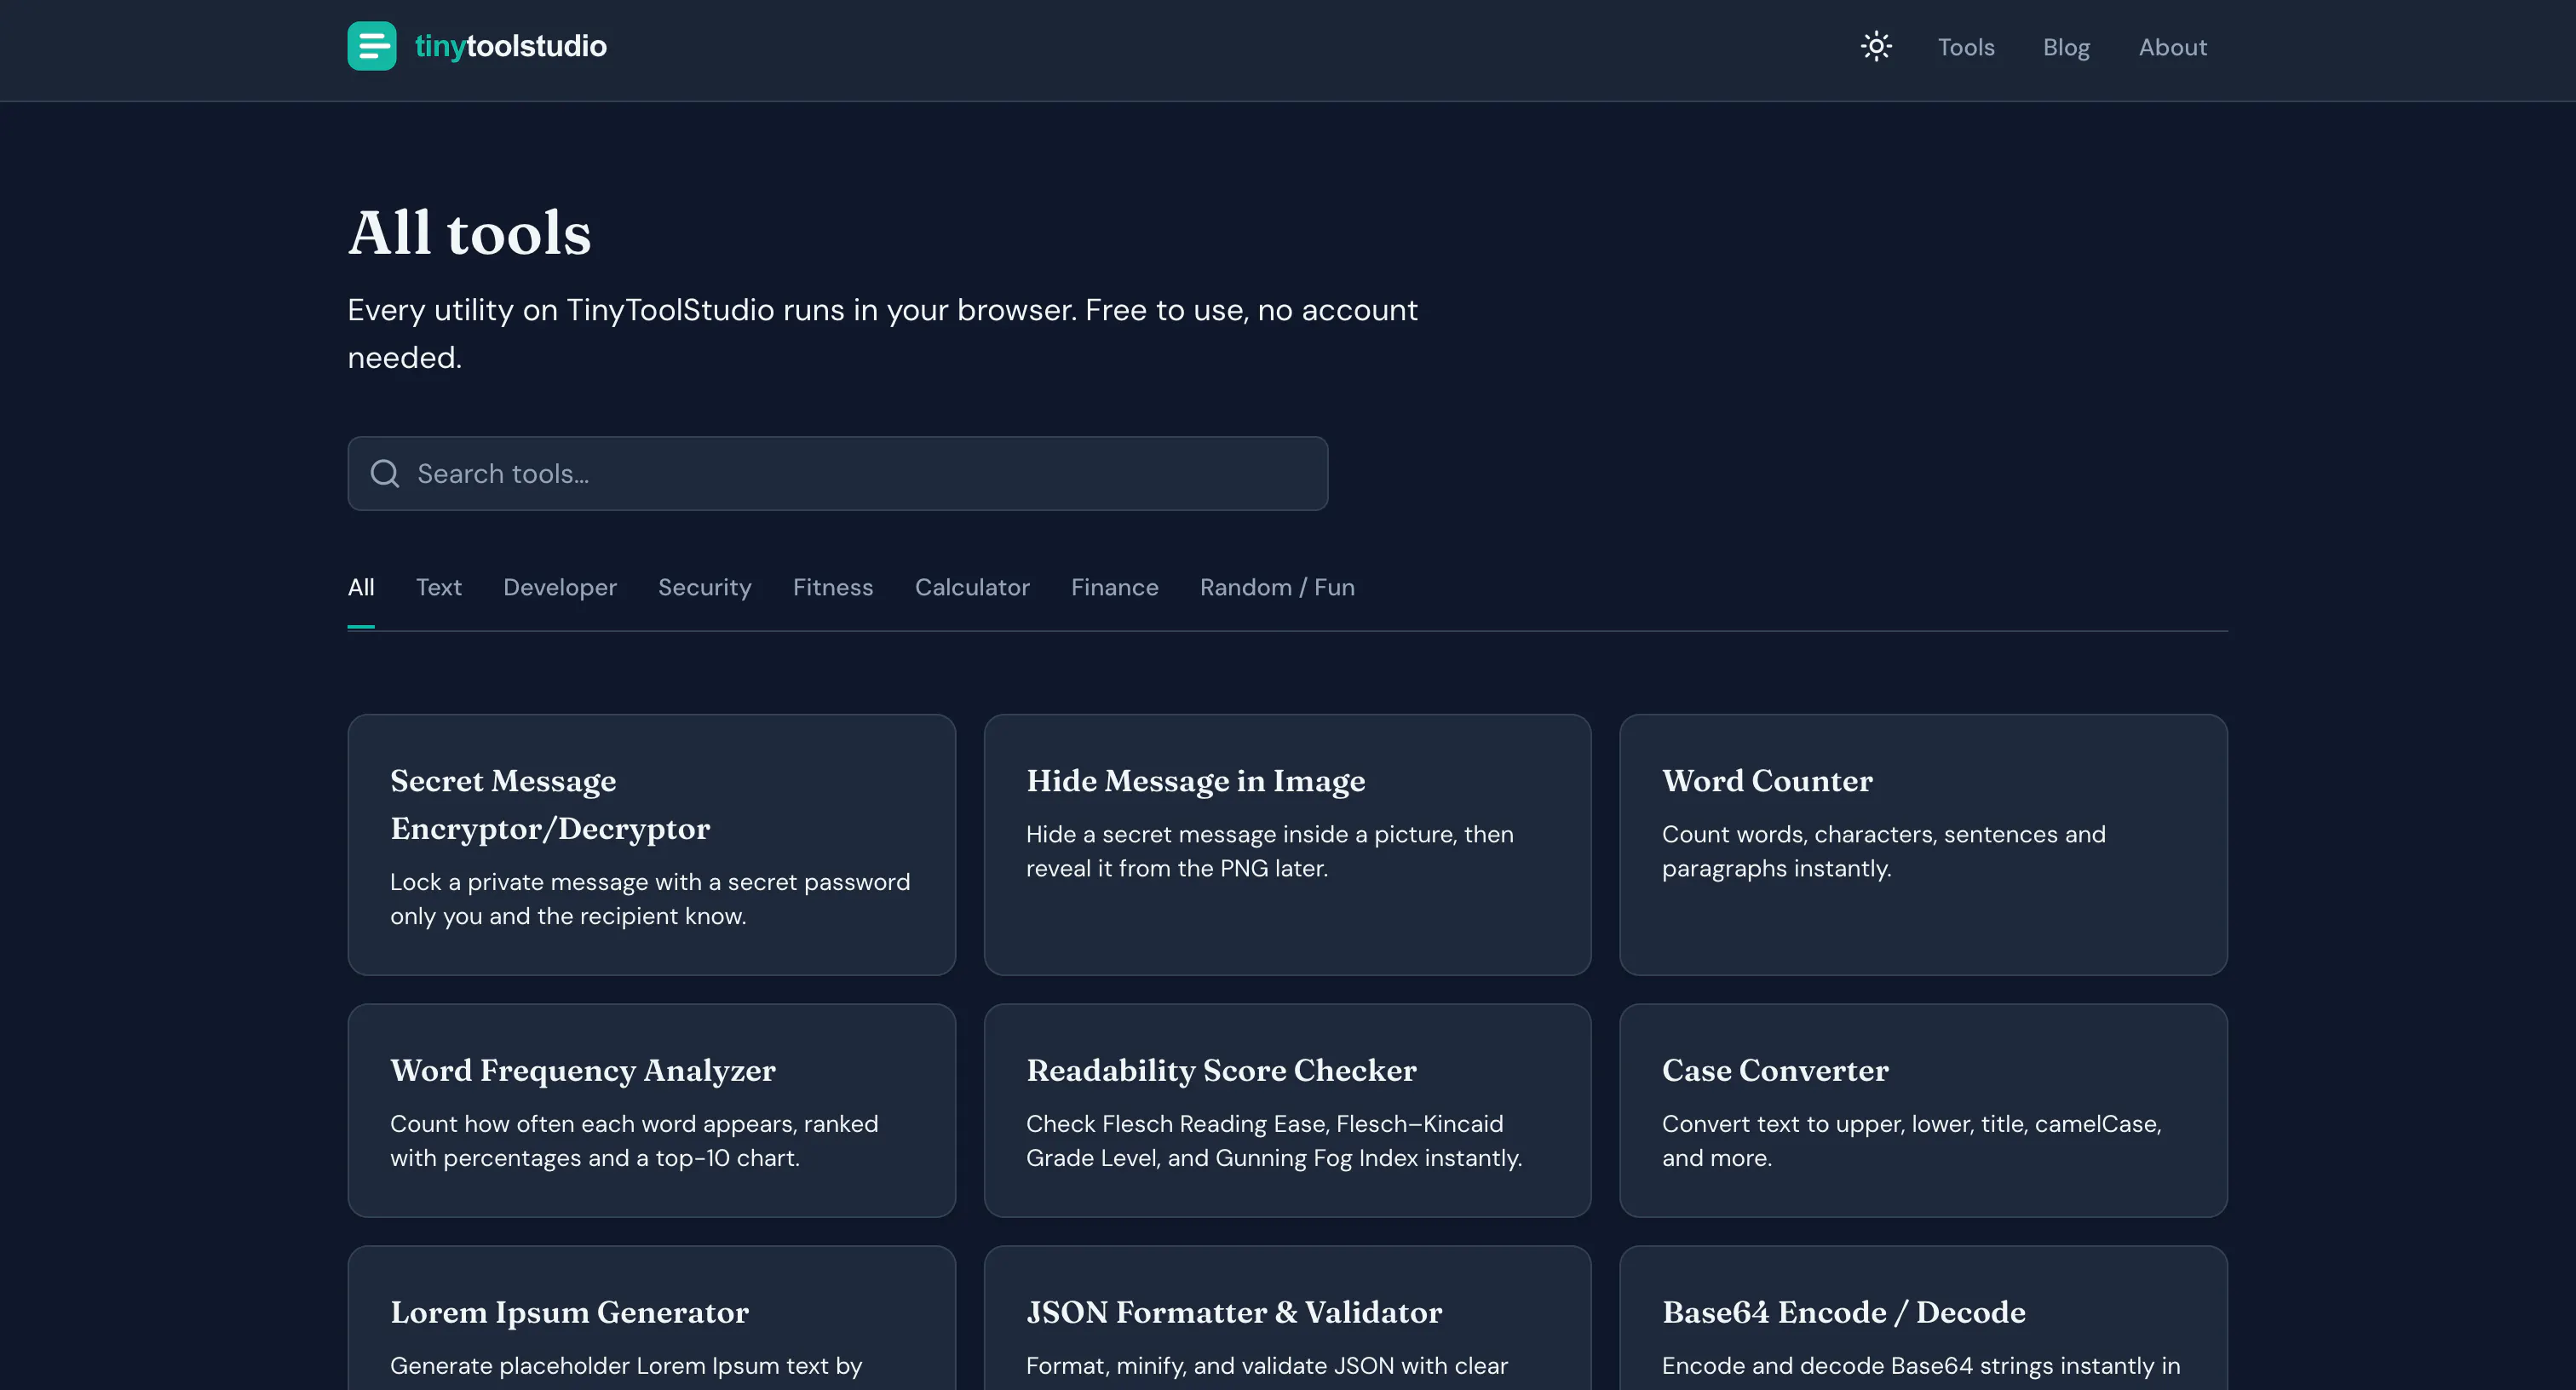Go to the Blog page

coord(2066,47)
